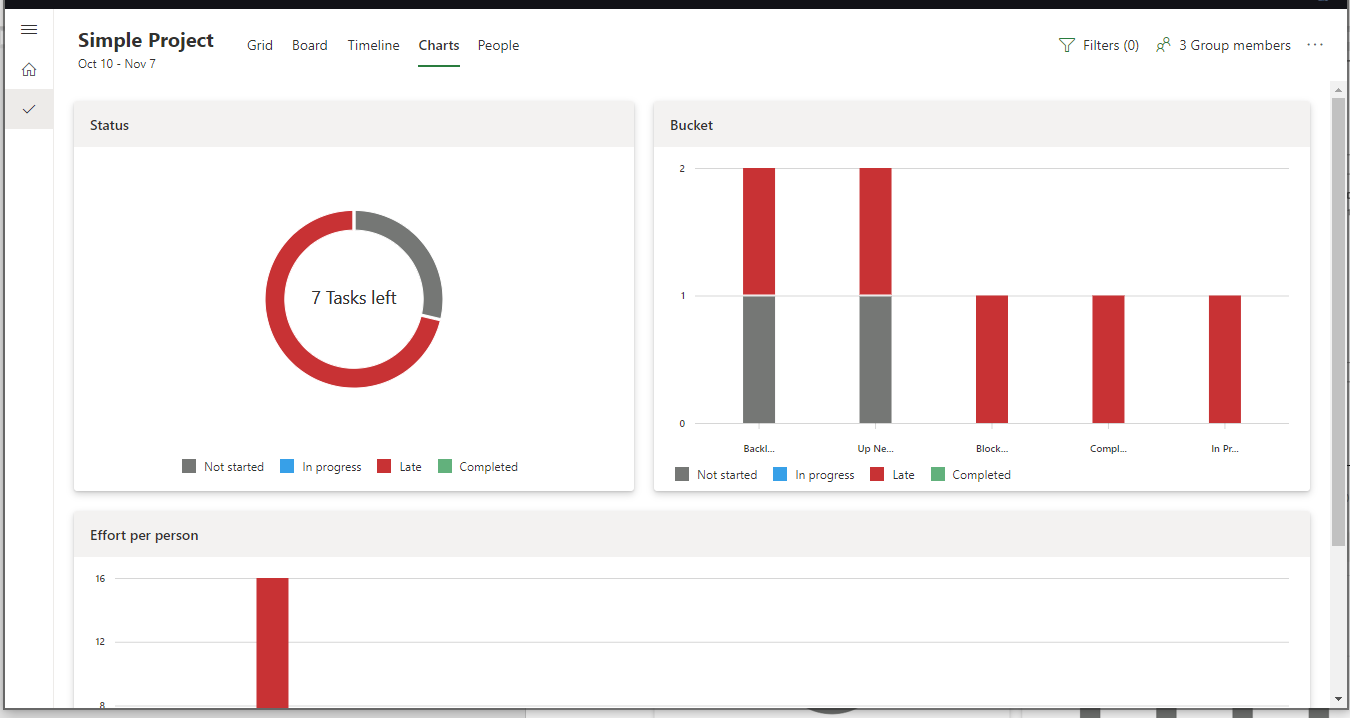Toggle Not started in Status chart legend
Screen dimensions: 1350x718
point(223,467)
